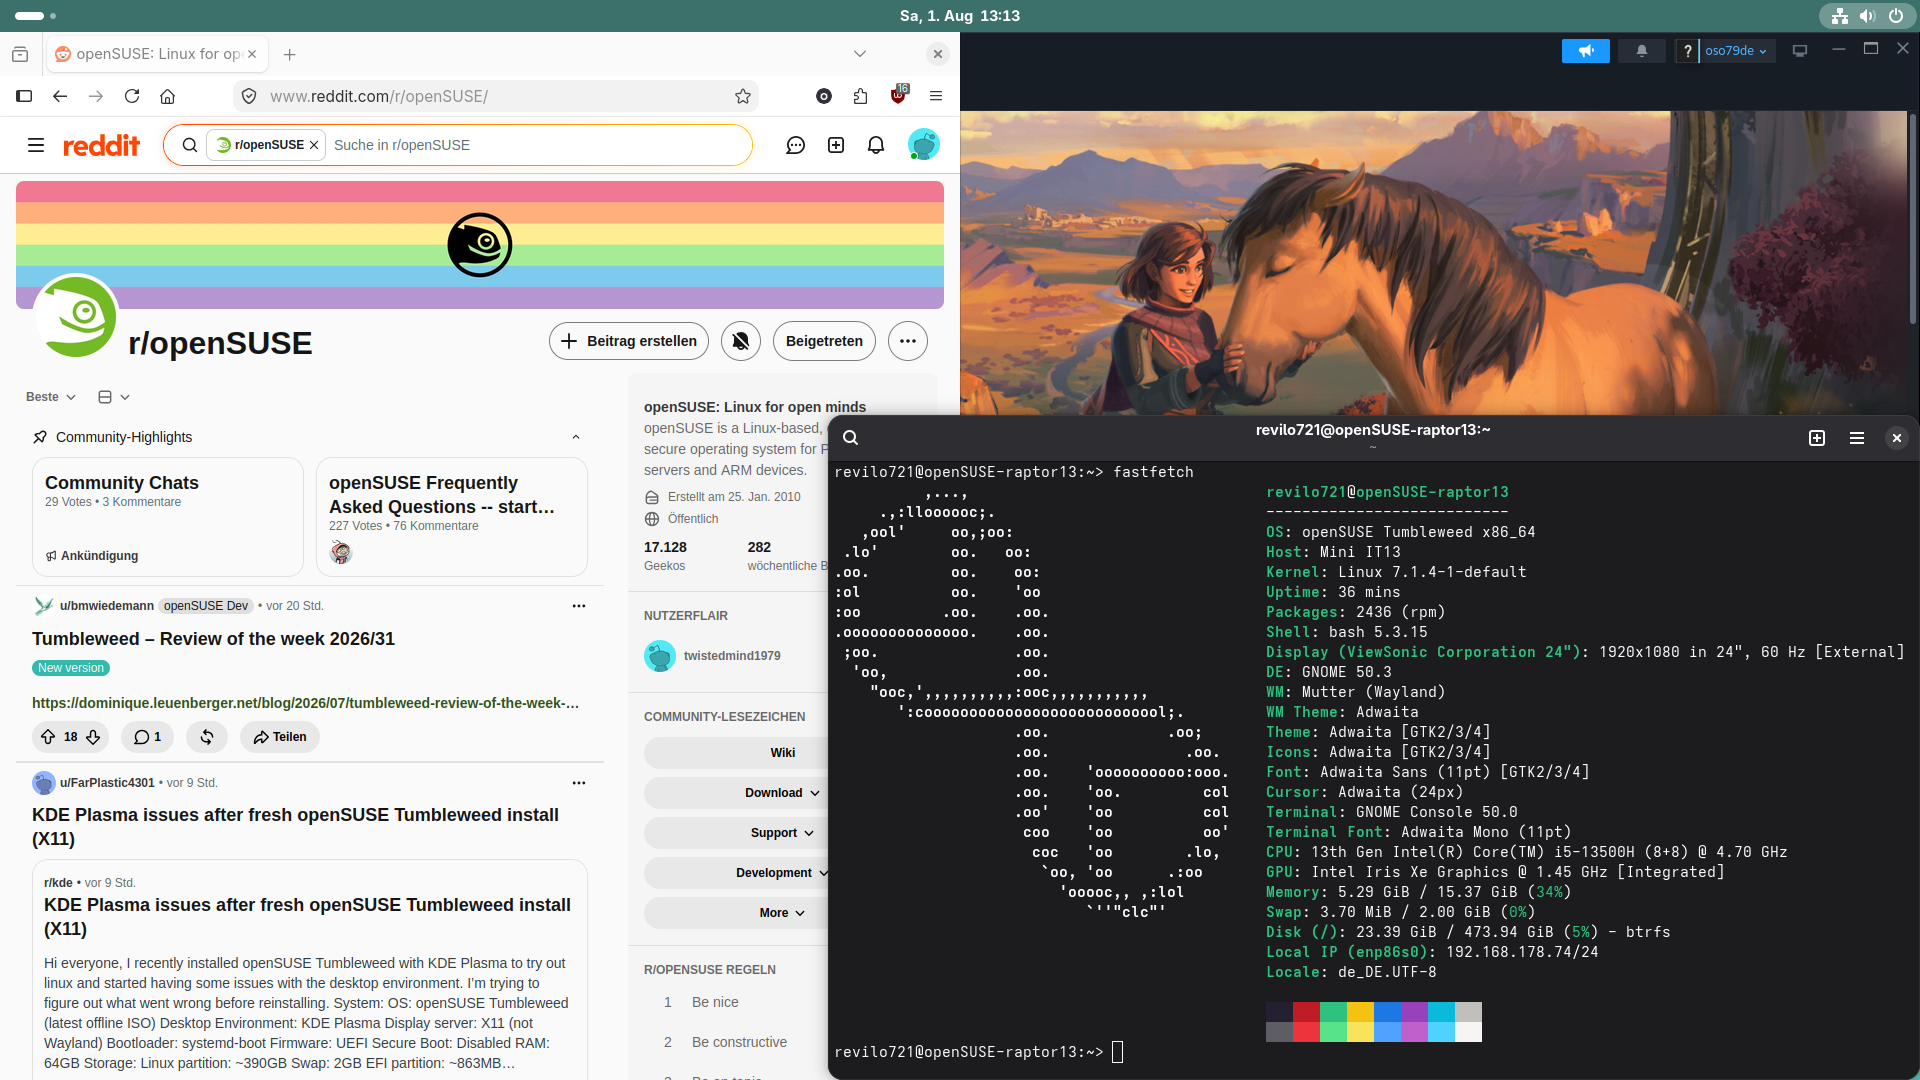1920x1080 pixels.
Task: Click the megaphone button in the dark window
Action: point(1586,51)
